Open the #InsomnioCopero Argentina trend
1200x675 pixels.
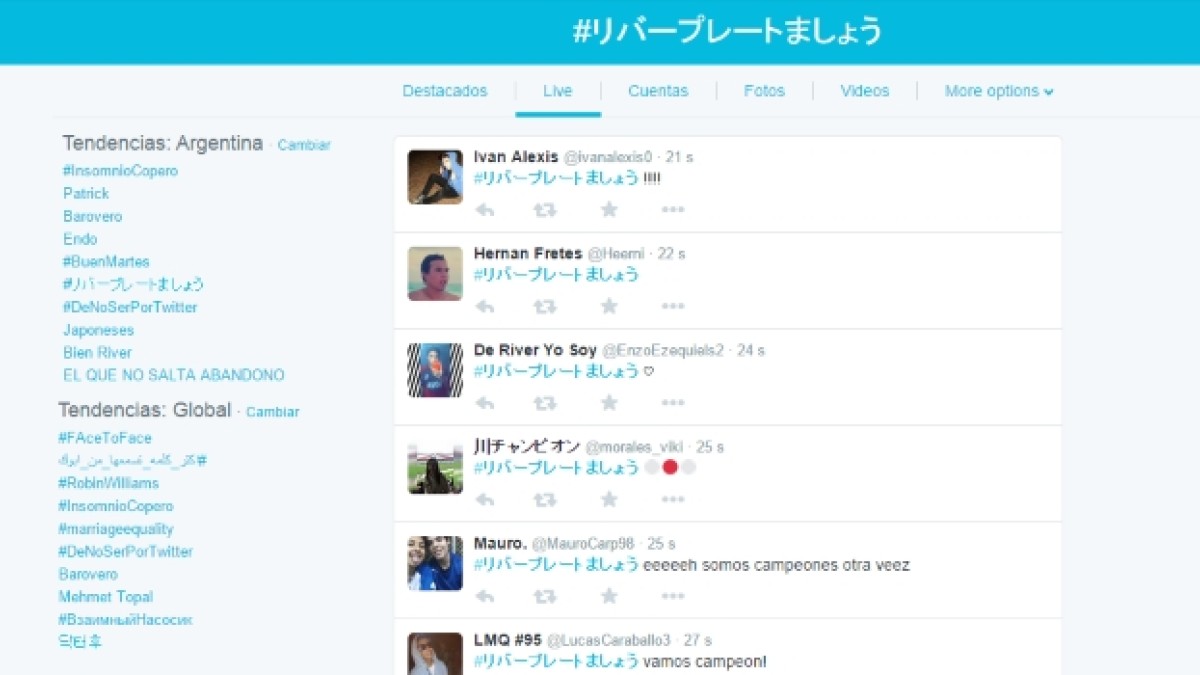tap(120, 171)
